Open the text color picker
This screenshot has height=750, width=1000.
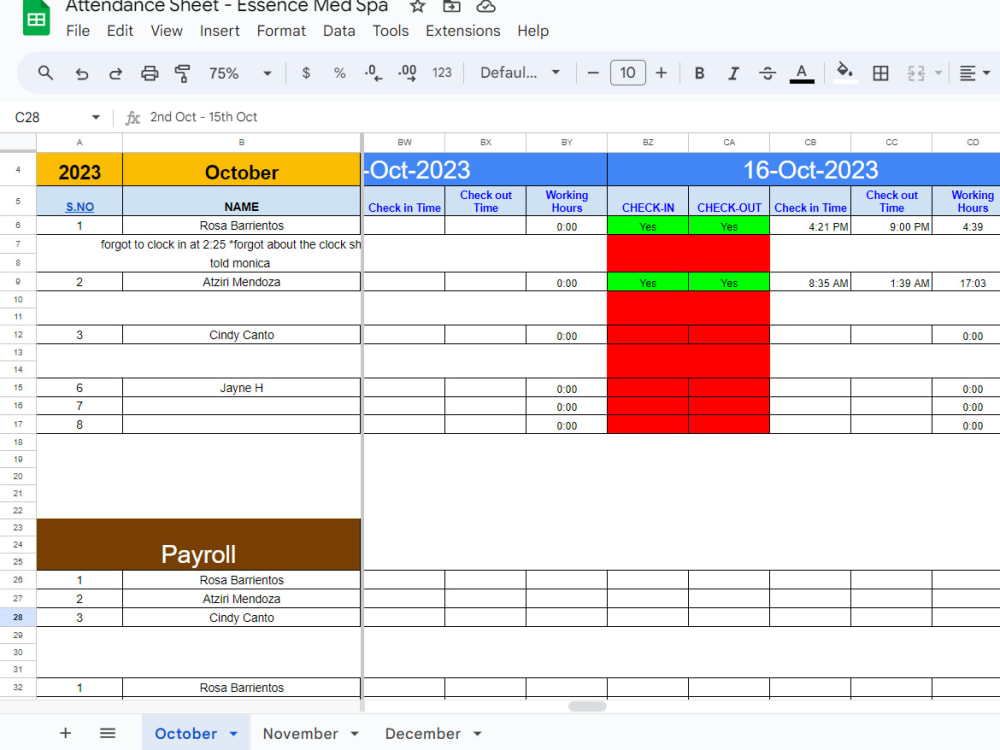click(x=801, y=73)
